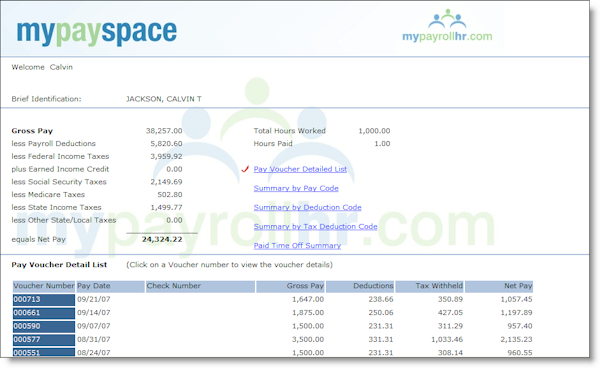This screenshot has height=368, width=600.
Task: Open Summary by Deduction Code link
Action: 307,207
